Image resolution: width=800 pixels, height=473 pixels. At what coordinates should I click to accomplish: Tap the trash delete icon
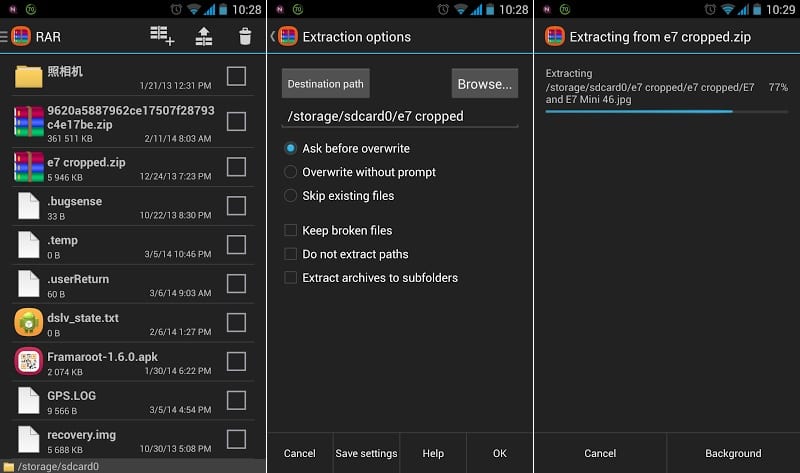pos(245,37)
